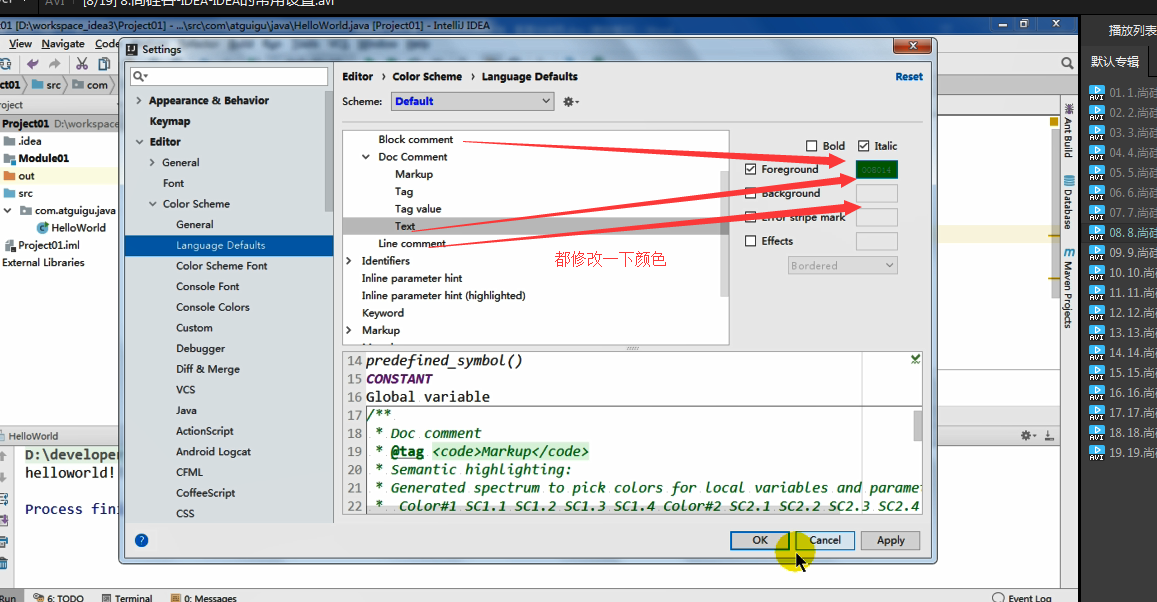
Task: Select Console Colors settings page
Action: point(213,307)
